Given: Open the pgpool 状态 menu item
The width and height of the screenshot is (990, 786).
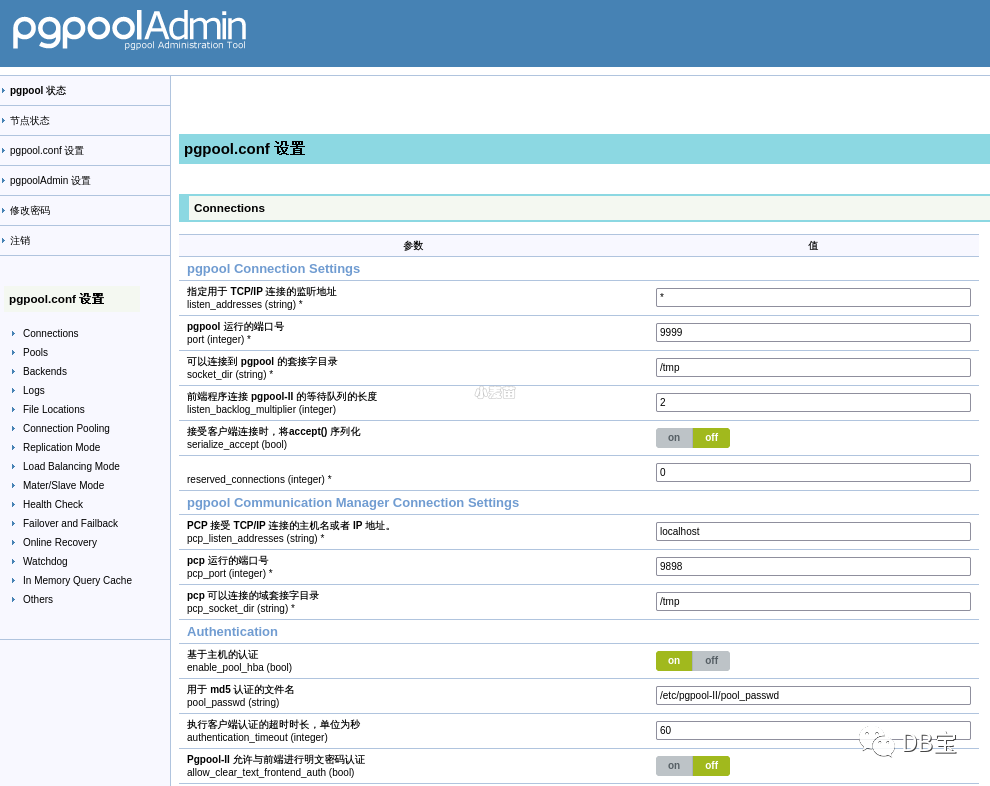Looking at the screenshot, I should point(38,90).
